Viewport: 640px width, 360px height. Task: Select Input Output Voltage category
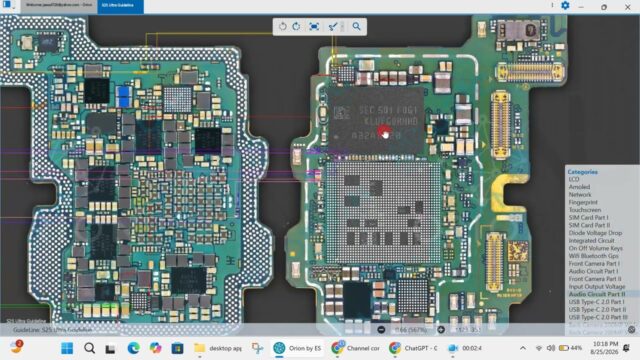tap(597, 287)
